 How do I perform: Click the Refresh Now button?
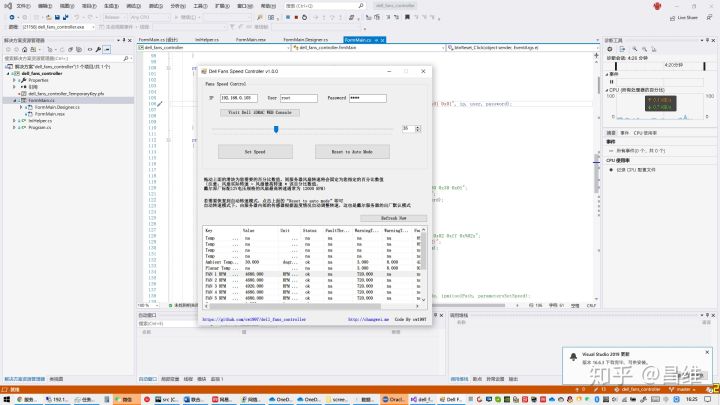[x=394, y=218]
